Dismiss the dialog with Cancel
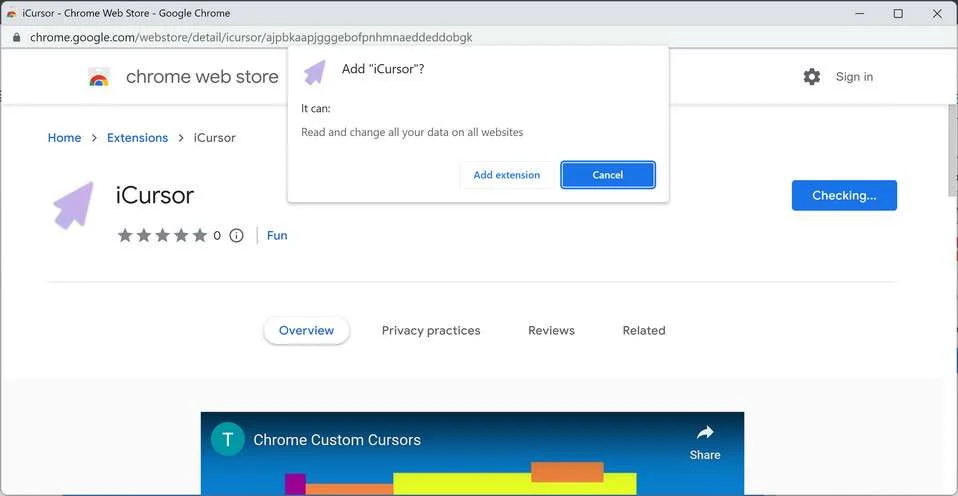The image size is (958, 496). [607, 175]
